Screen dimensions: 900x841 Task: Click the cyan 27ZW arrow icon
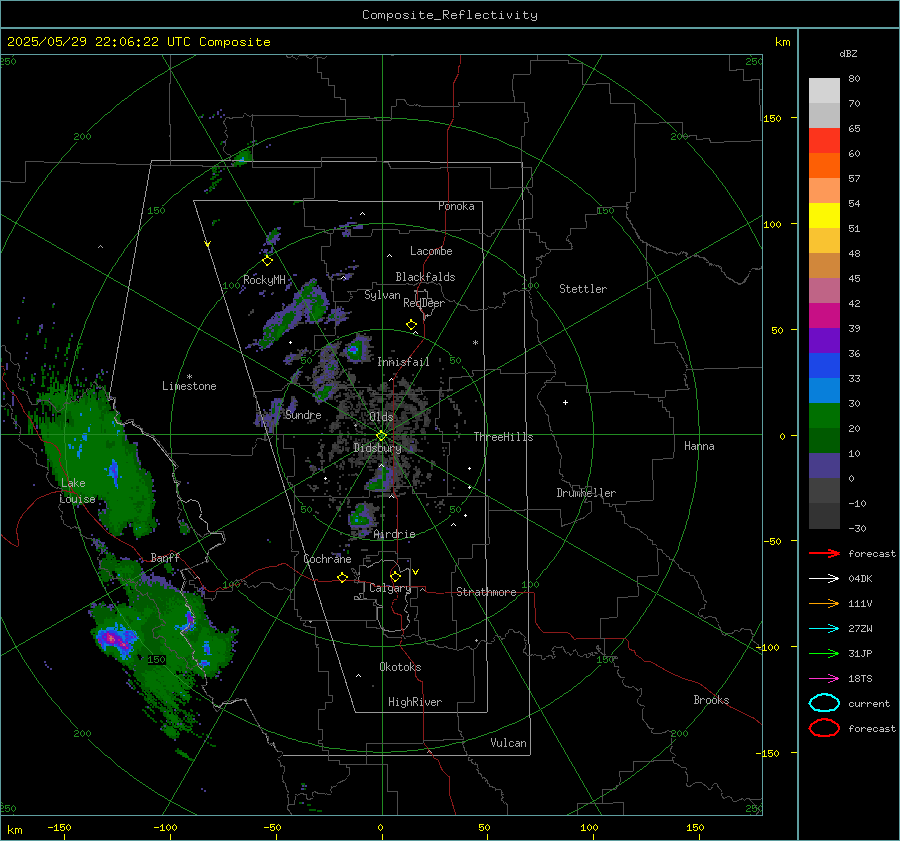(x=824, y=629)
